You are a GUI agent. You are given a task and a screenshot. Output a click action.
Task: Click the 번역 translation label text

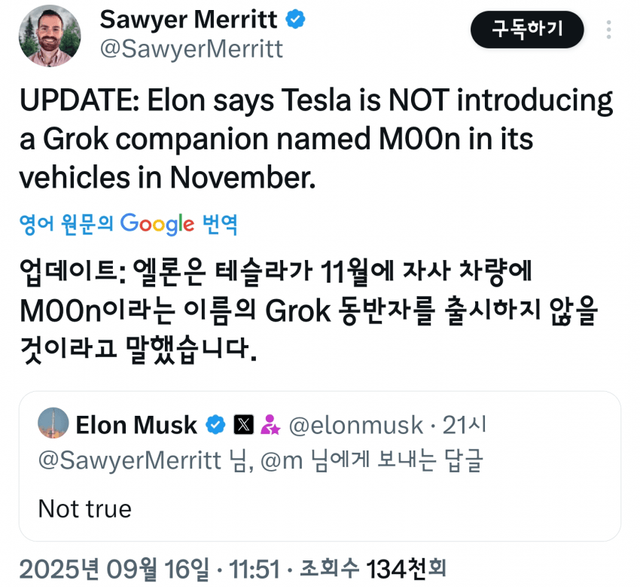coord(219,223)
